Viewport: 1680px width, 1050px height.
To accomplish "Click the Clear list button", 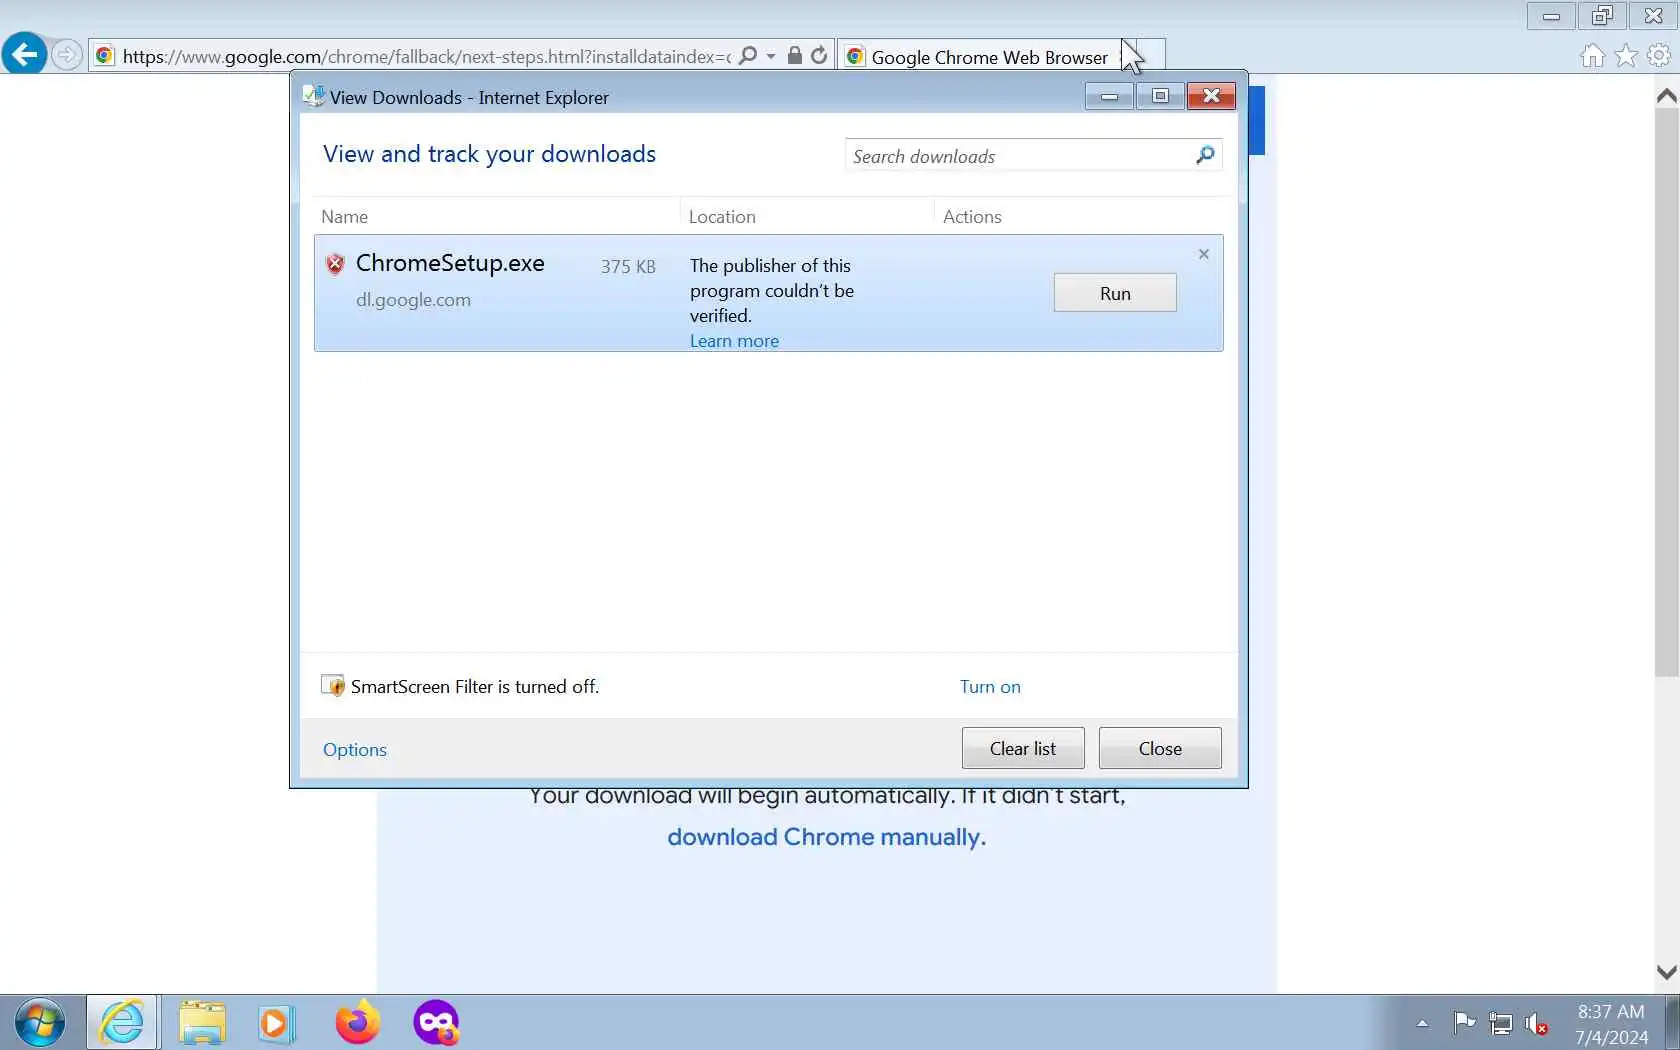I will [1023, 748].
